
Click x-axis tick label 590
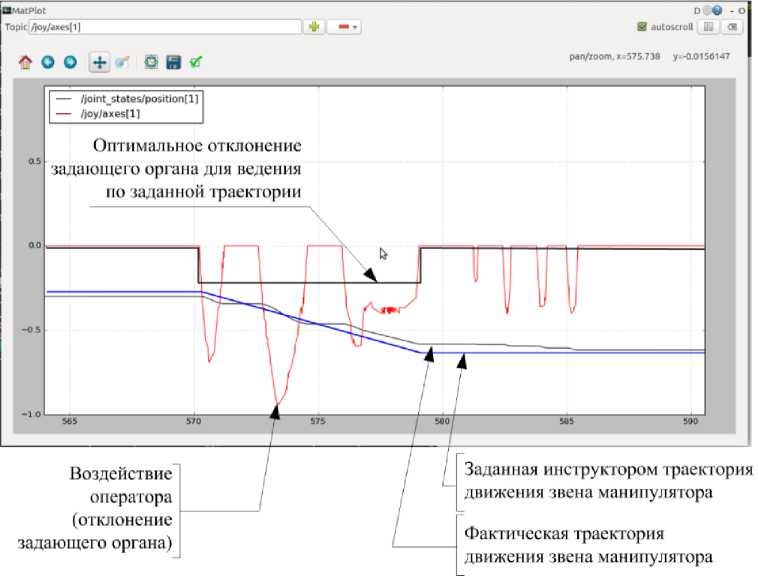[x=690, y=421]
